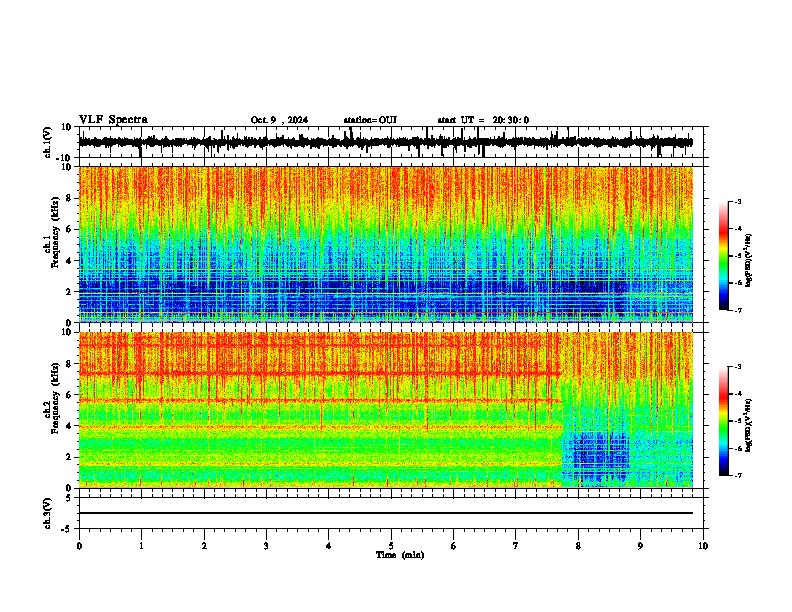Click time axis tick label "10" at the bottom
The height and width of the screenshot is (612, 792).
pyautogui.click(x=703, y=546)
